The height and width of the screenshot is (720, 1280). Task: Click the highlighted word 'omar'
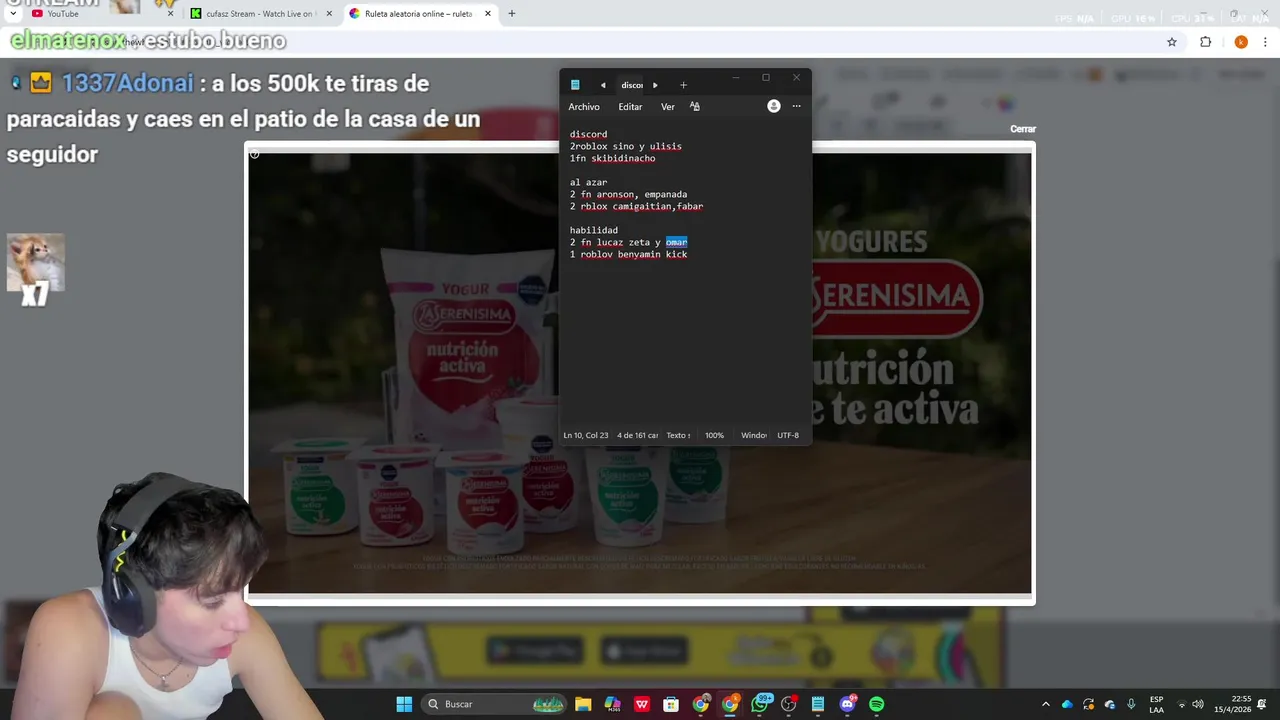click(676, 242)
